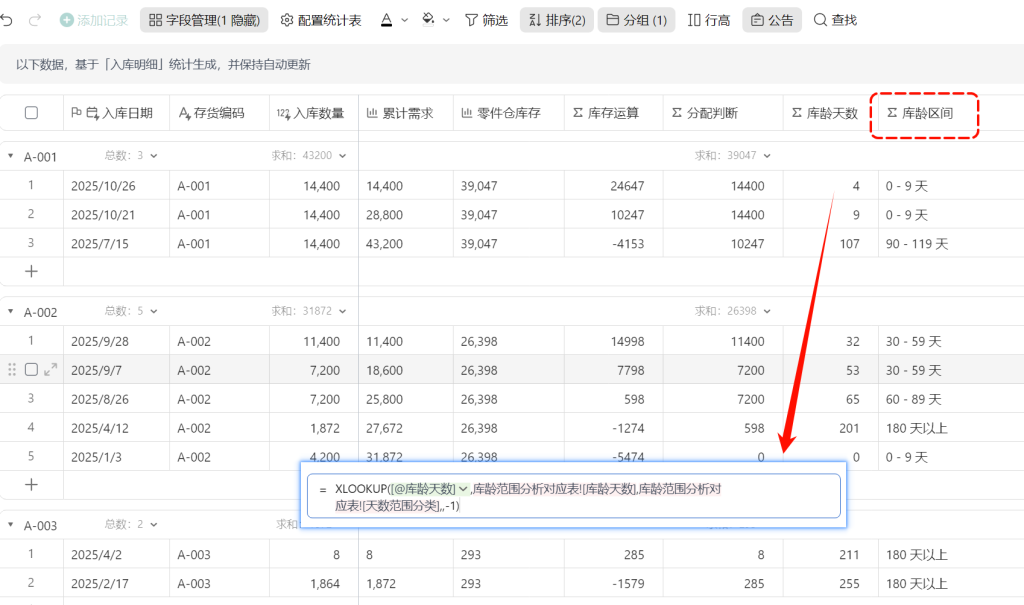
Task: Open the 公告 announcement
Action: click(772, 20)
